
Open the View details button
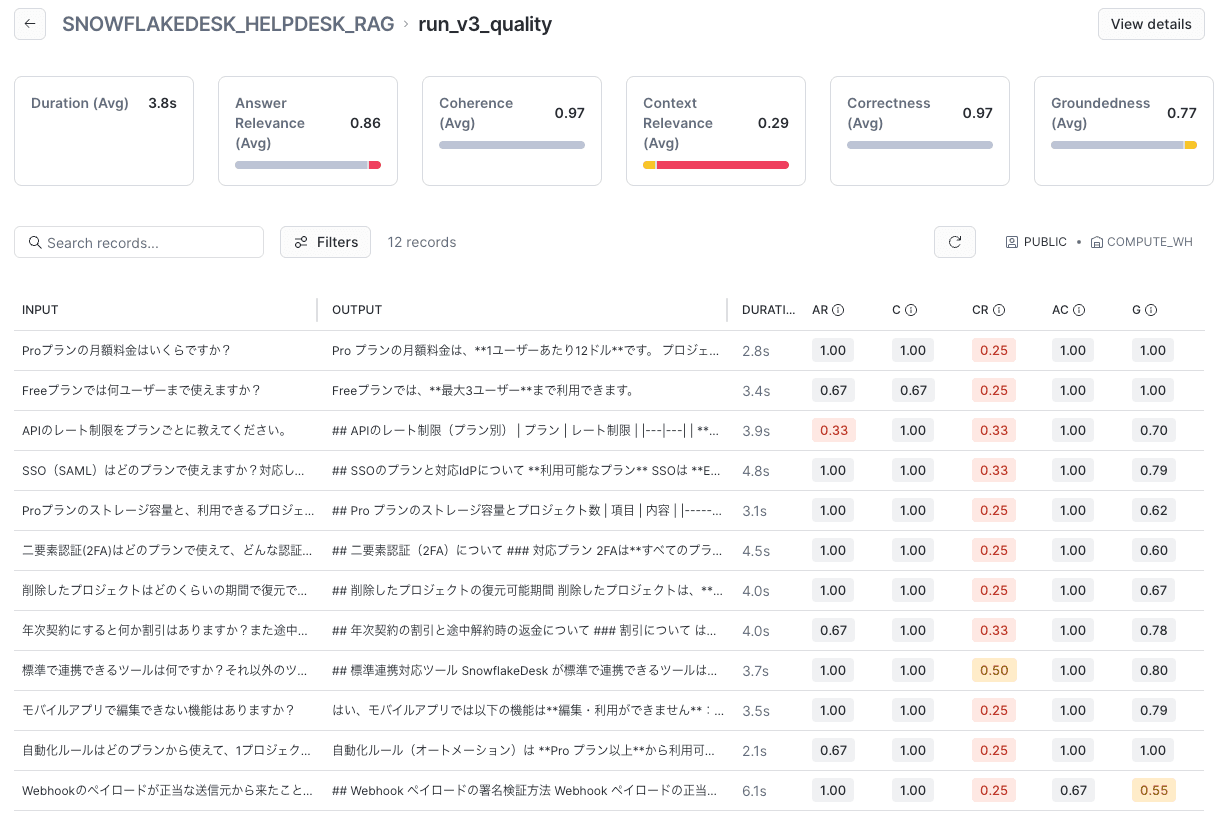coord(1151,24)
